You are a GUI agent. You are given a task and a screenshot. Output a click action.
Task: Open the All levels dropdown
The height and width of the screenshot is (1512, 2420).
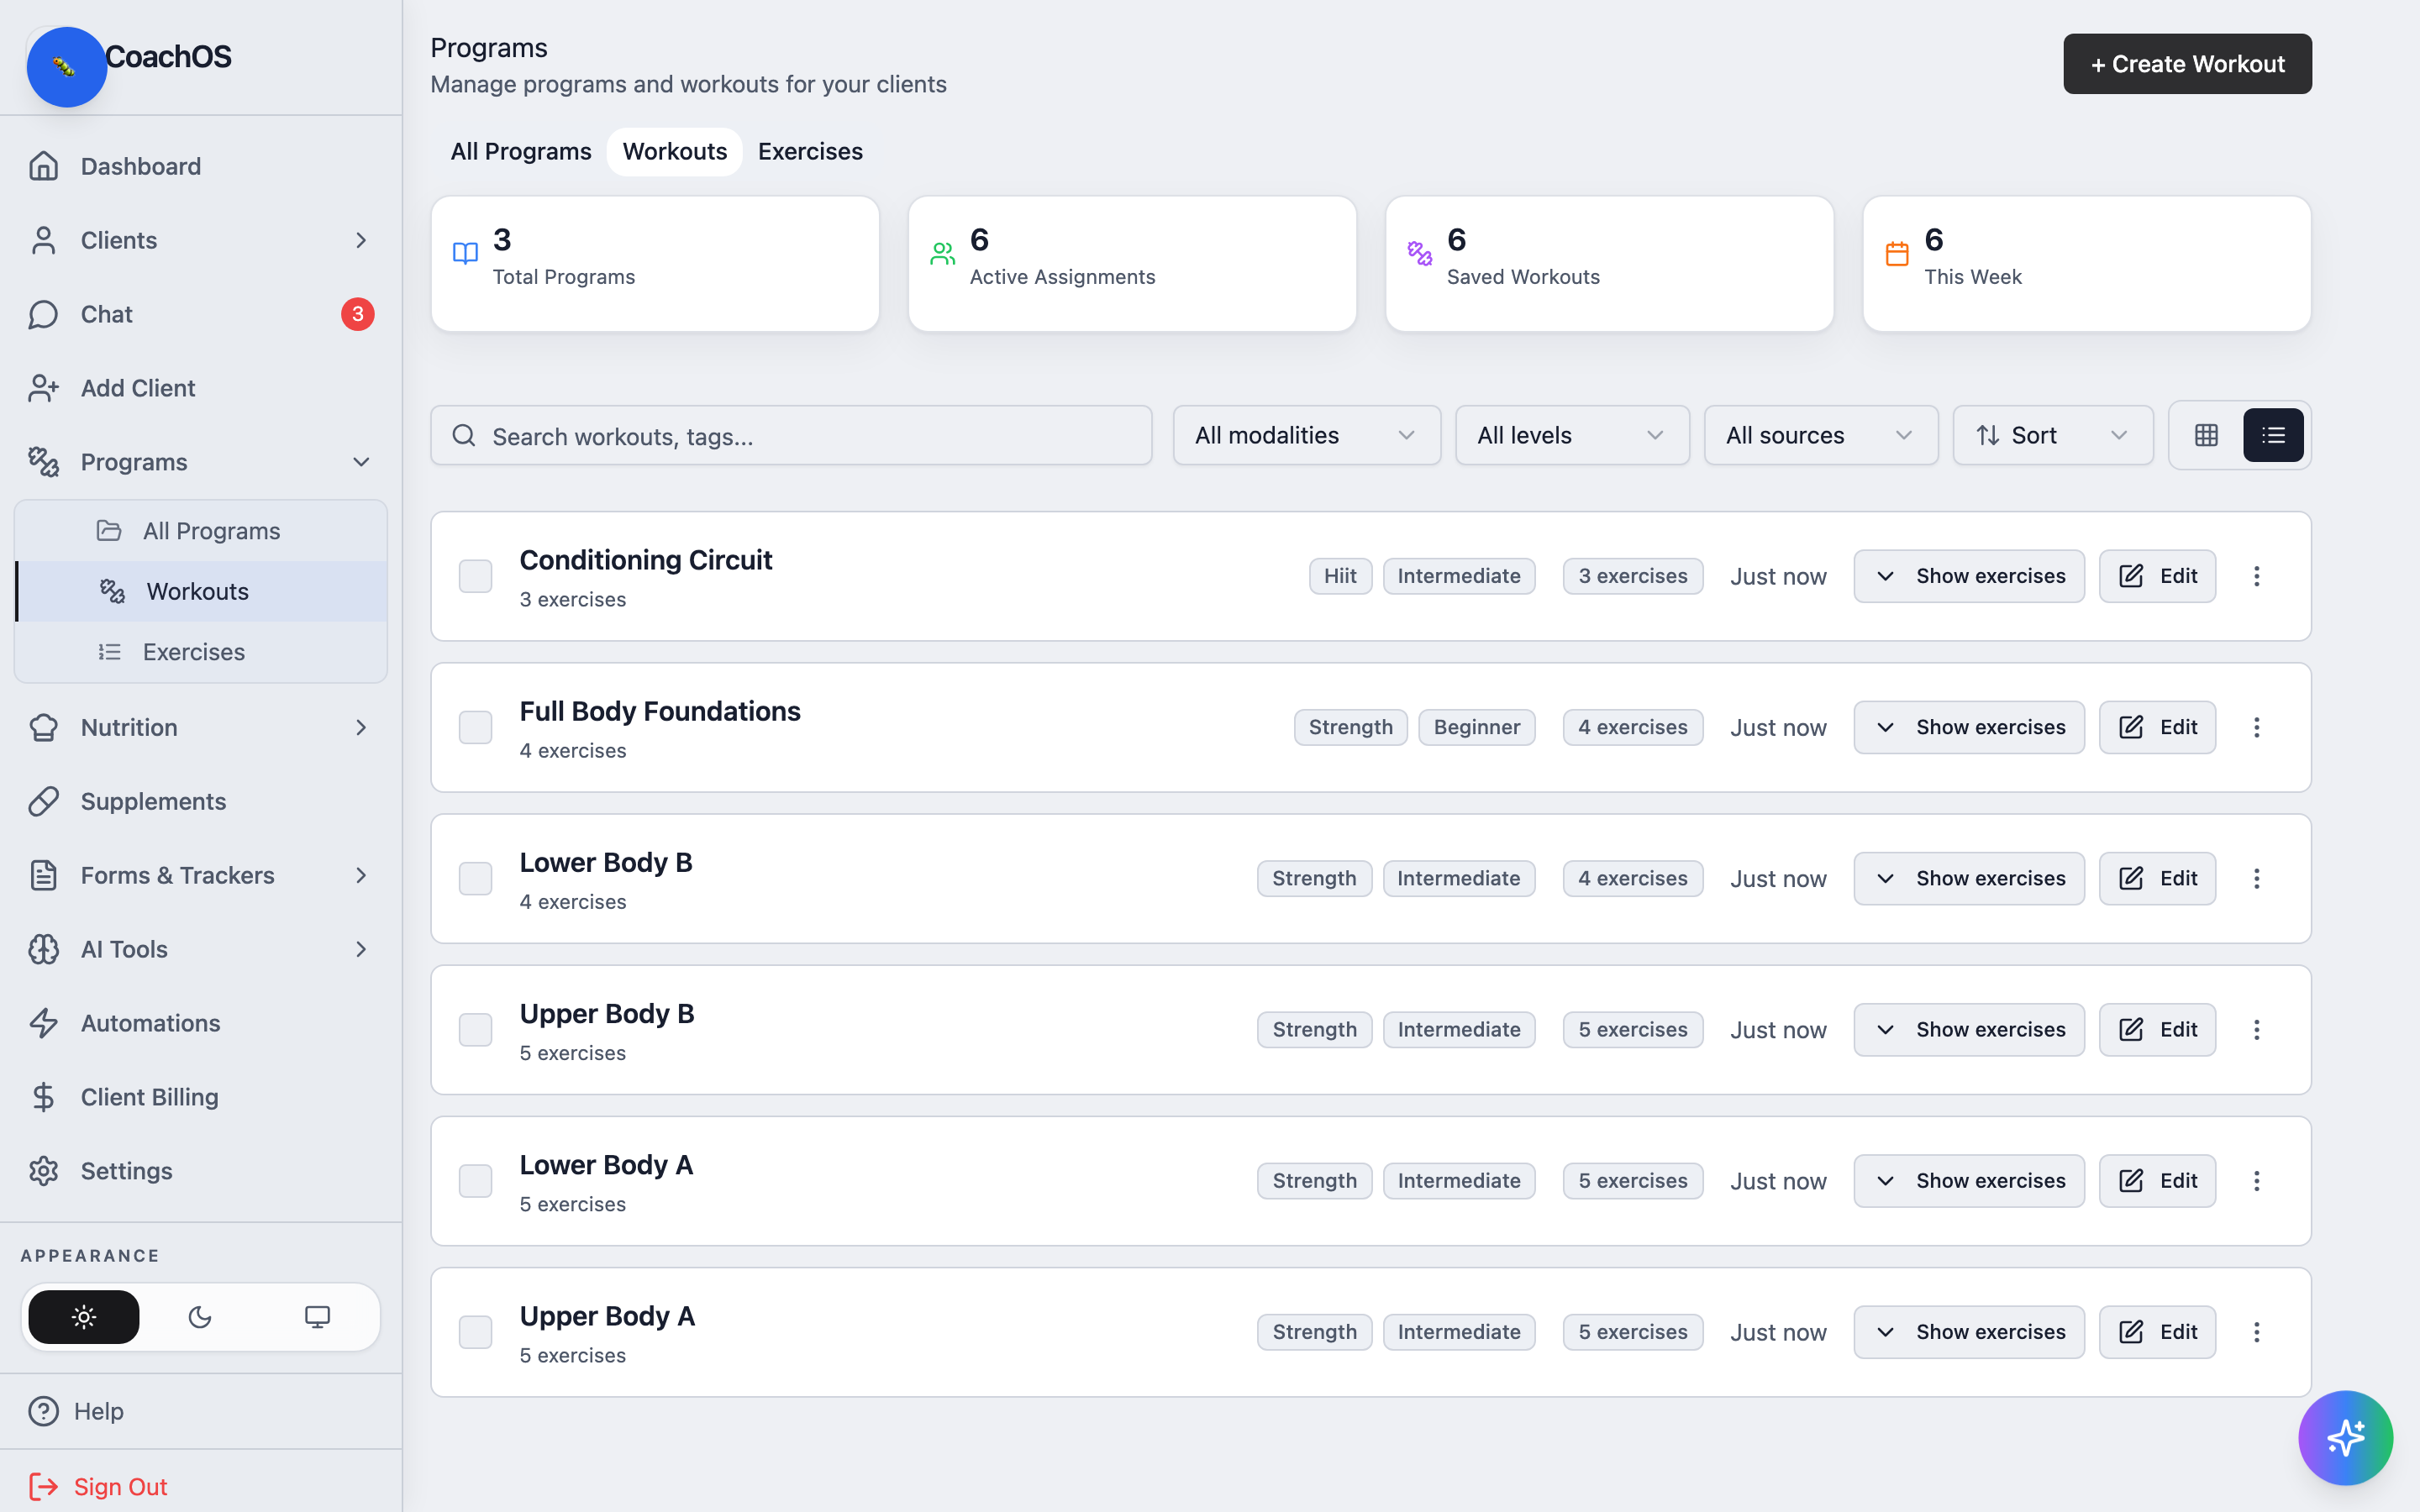tap(1572, 435)
